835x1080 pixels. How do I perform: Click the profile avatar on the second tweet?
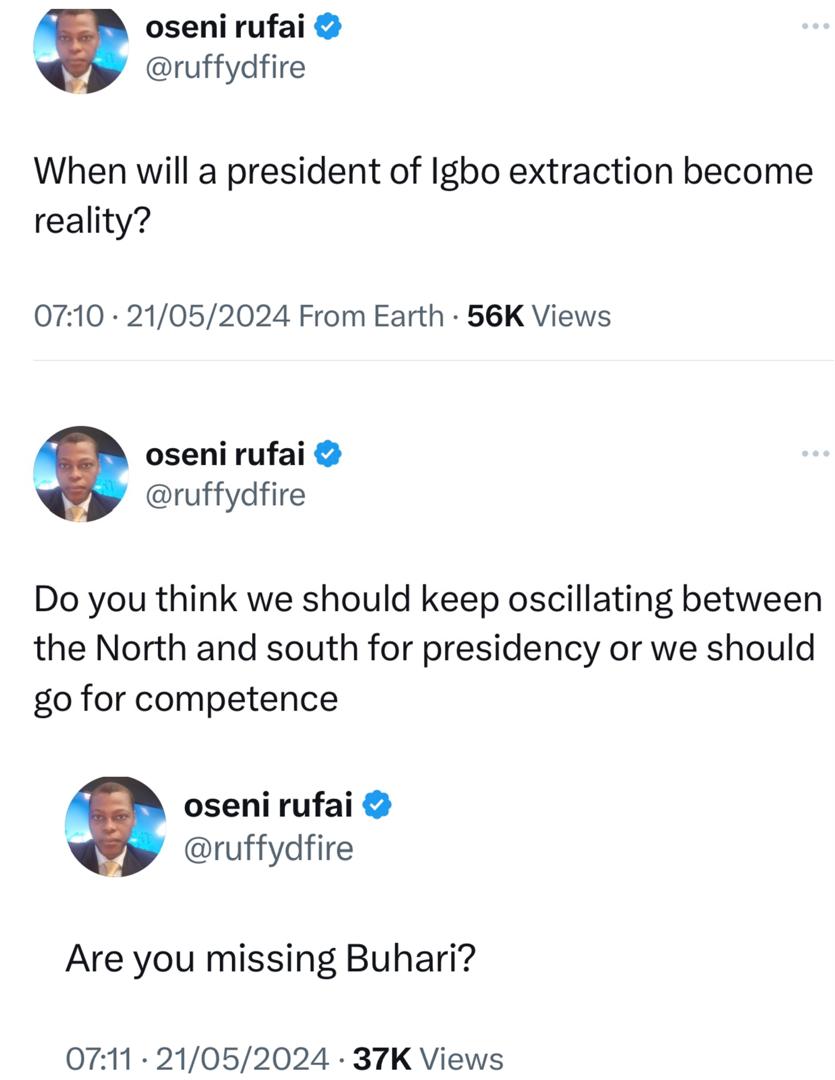pos(80,473)
